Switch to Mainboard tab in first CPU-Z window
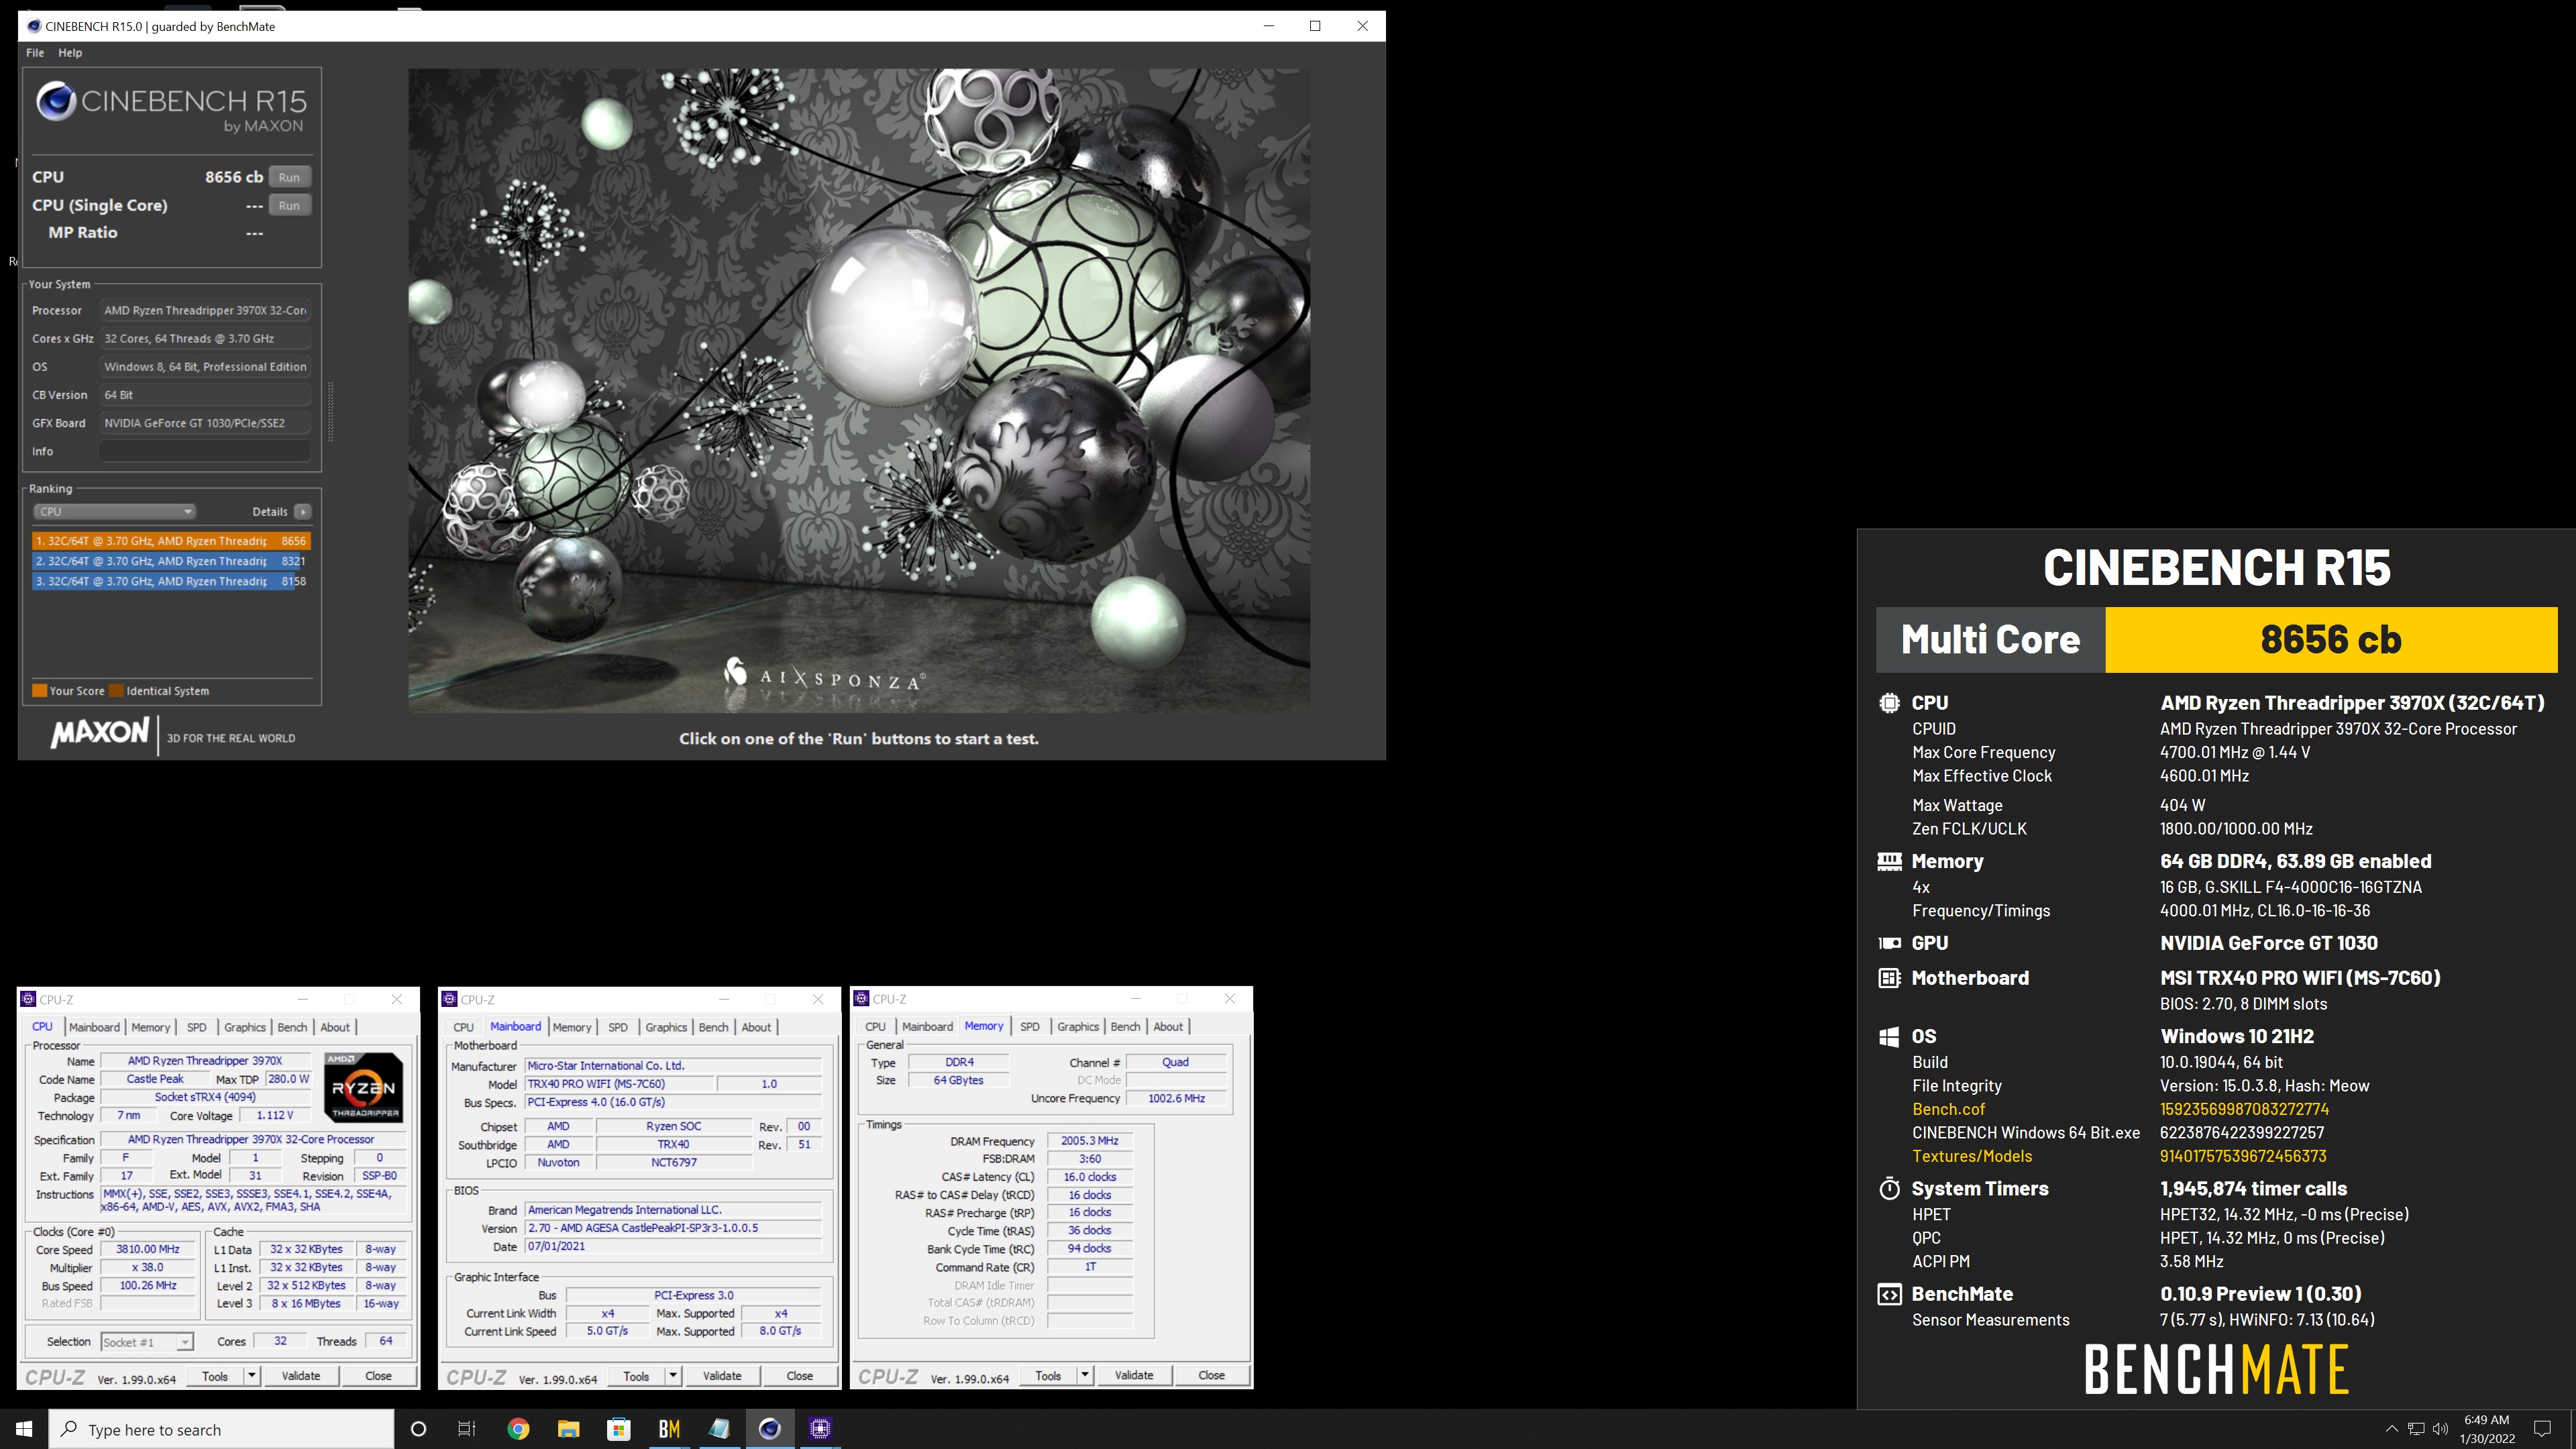2576x1449 pixels. [94, 1027]
